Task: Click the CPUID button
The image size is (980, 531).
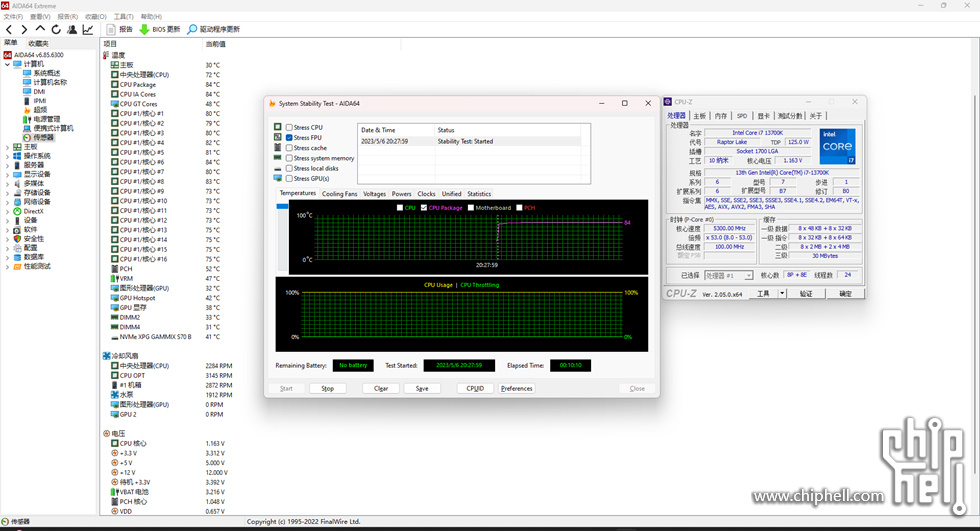Action: (475, 389)
